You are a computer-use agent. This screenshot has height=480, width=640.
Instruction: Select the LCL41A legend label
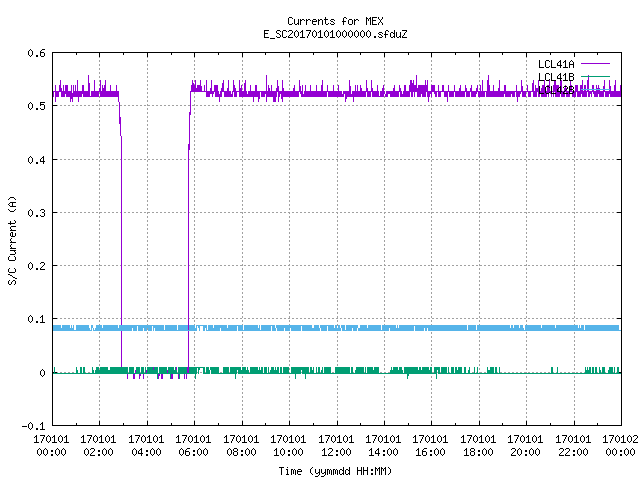[556, 64]
